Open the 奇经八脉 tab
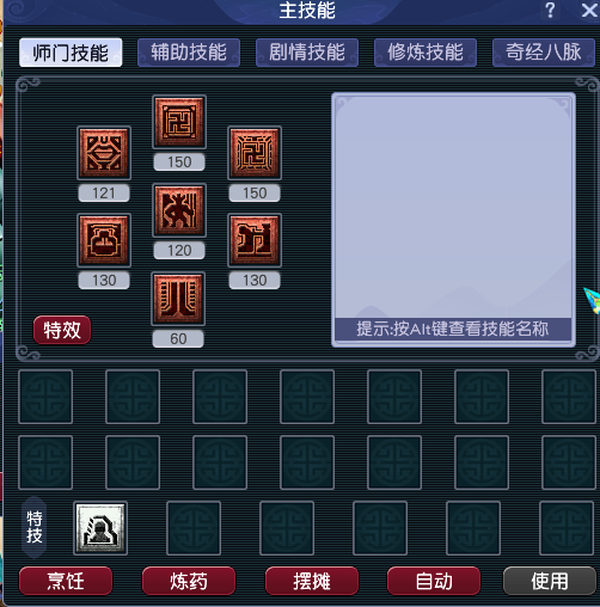 (543, 52)
